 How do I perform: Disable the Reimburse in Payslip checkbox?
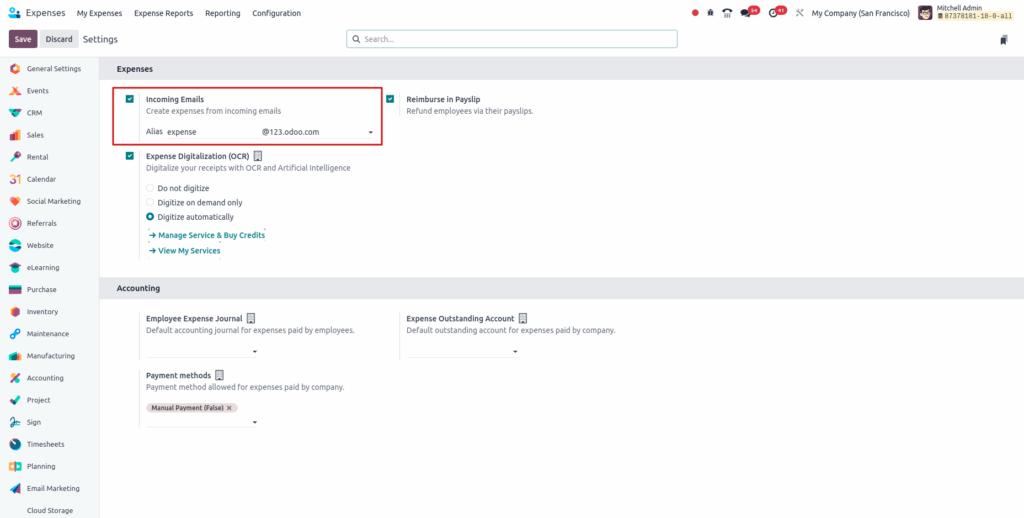coord(390,99)
